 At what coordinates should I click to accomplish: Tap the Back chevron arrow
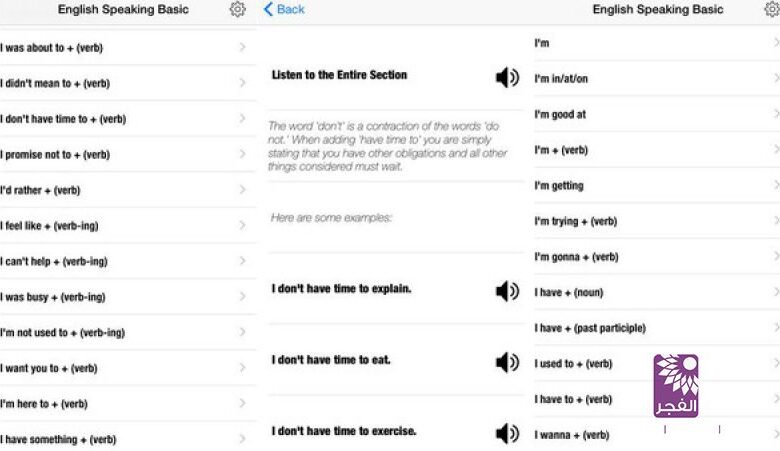click(x=268, y=9)
